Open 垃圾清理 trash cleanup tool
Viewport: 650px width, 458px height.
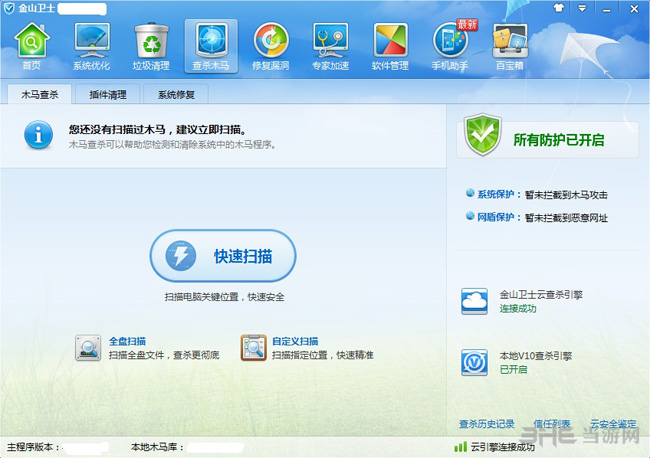pos(152,45)
